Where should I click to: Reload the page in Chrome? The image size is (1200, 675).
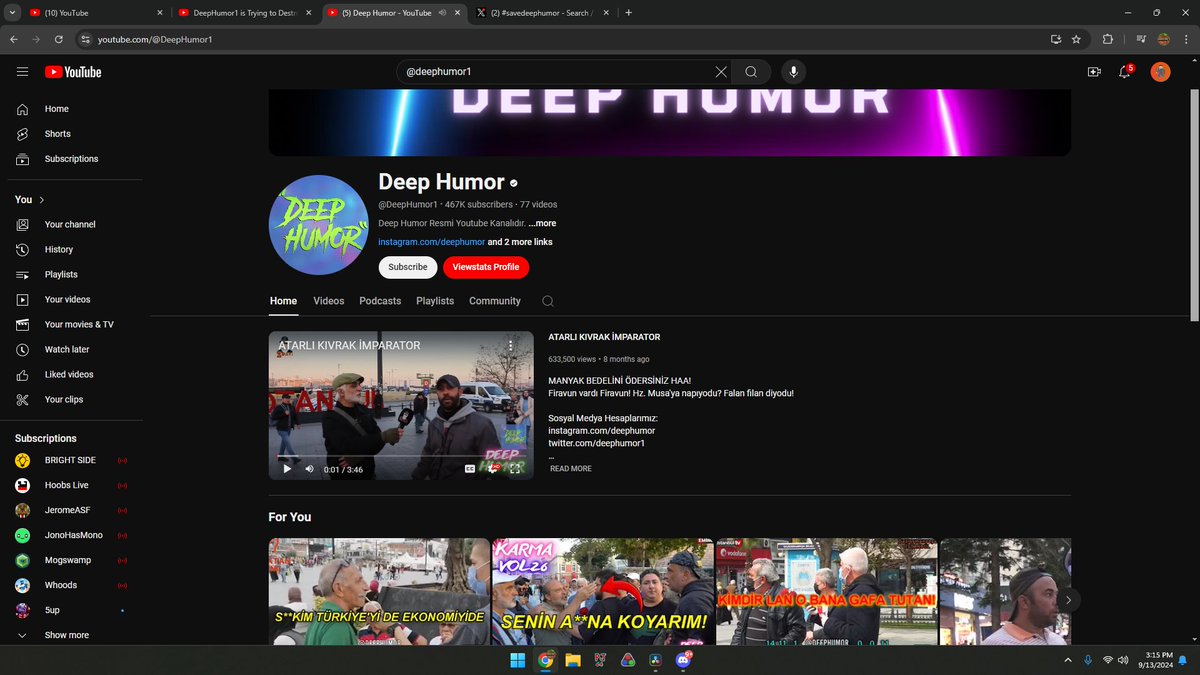pos(59,39)
